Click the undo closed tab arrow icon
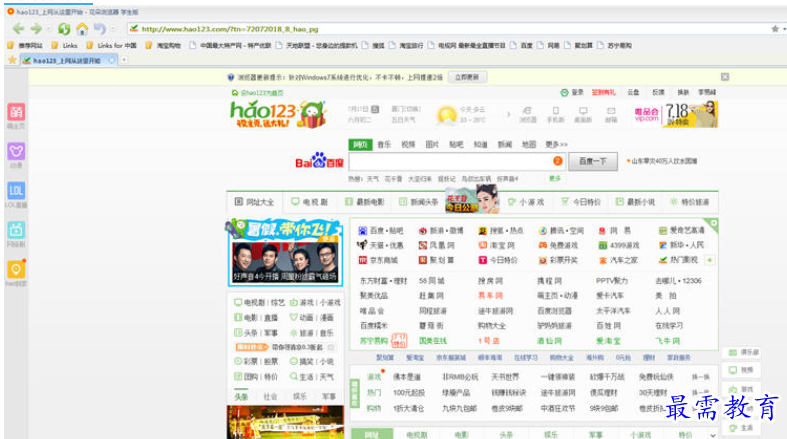787x439 pixels. (100, 29)
